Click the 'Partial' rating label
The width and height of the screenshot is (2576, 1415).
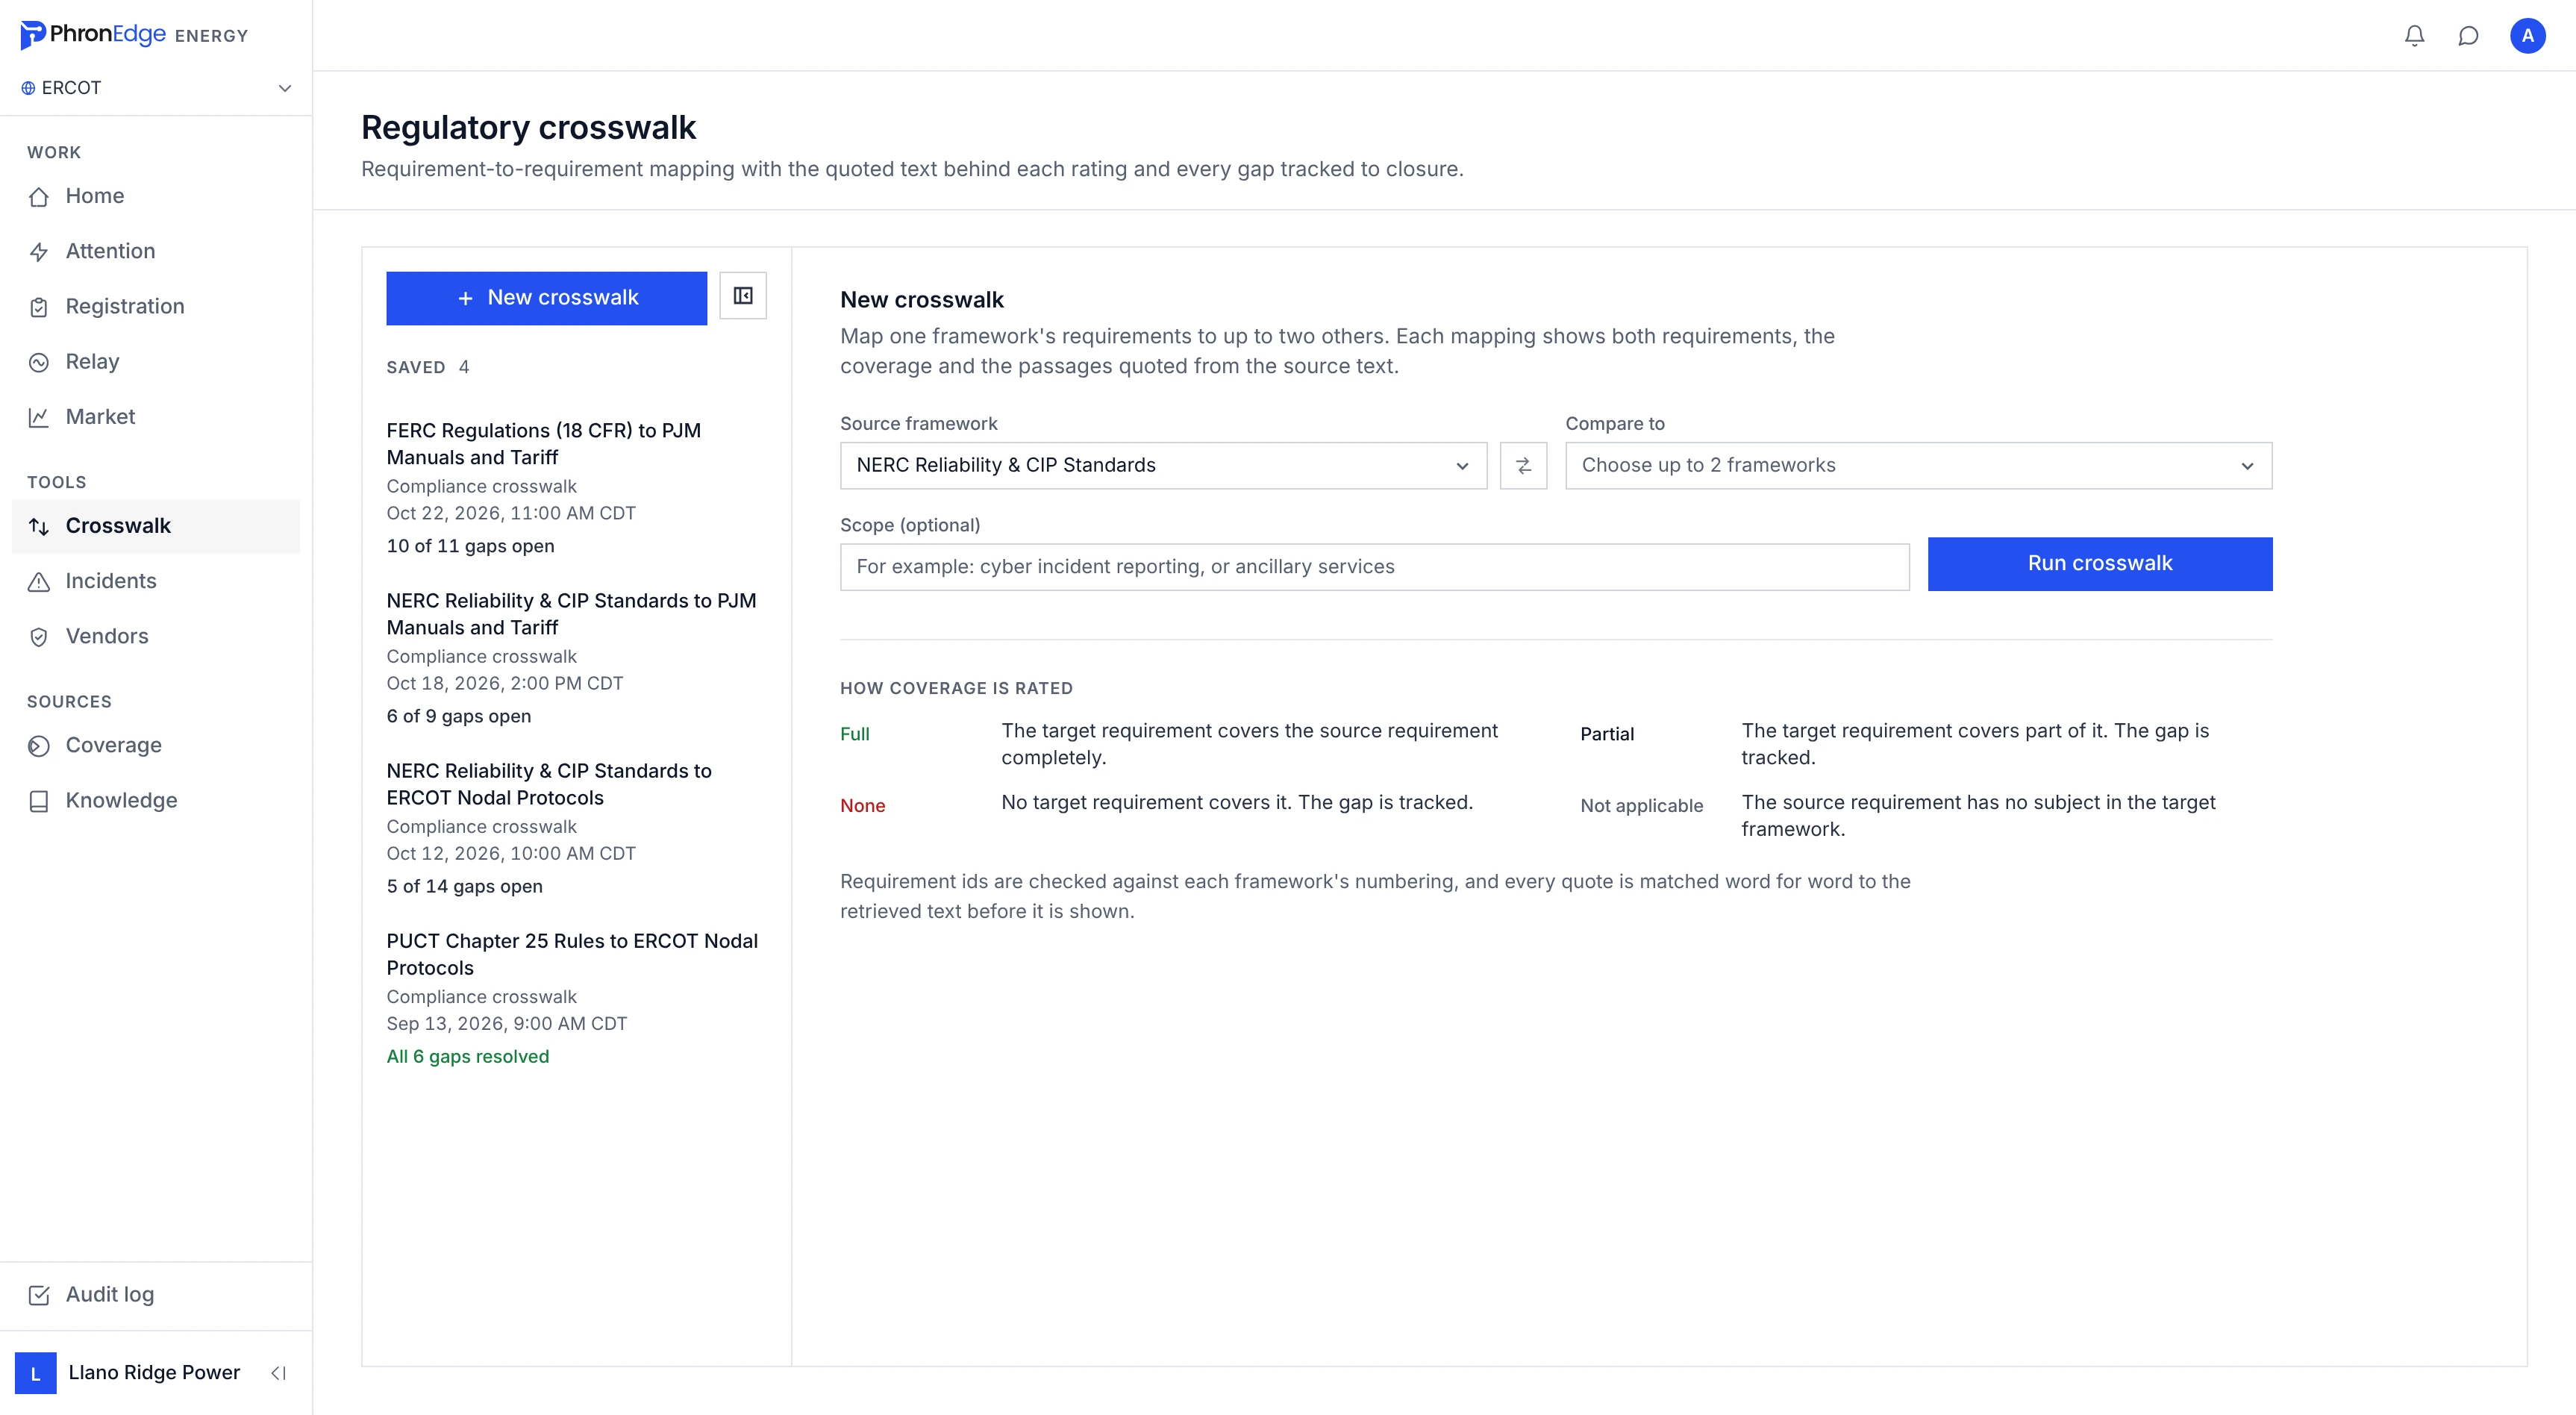[1606, 734]
